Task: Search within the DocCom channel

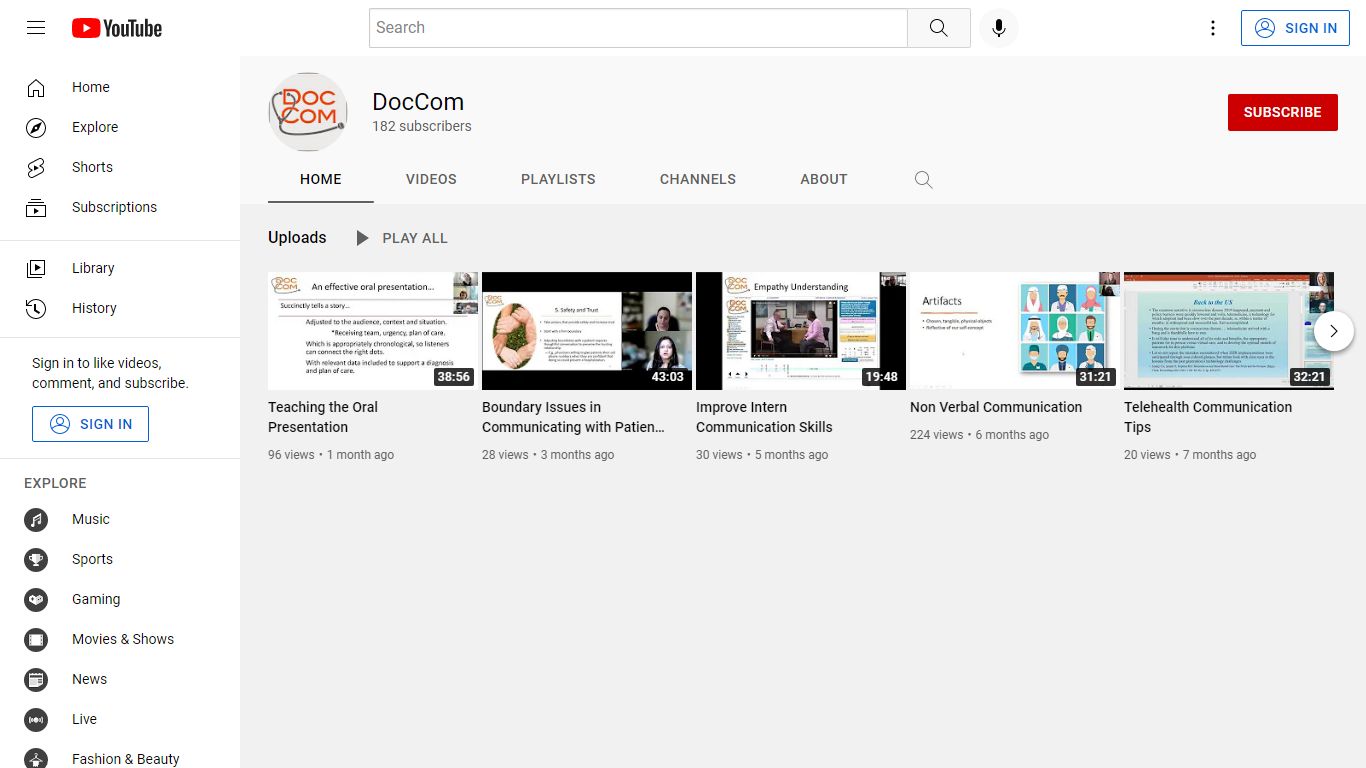Action: pyautogui.click(x=923, y=180)
